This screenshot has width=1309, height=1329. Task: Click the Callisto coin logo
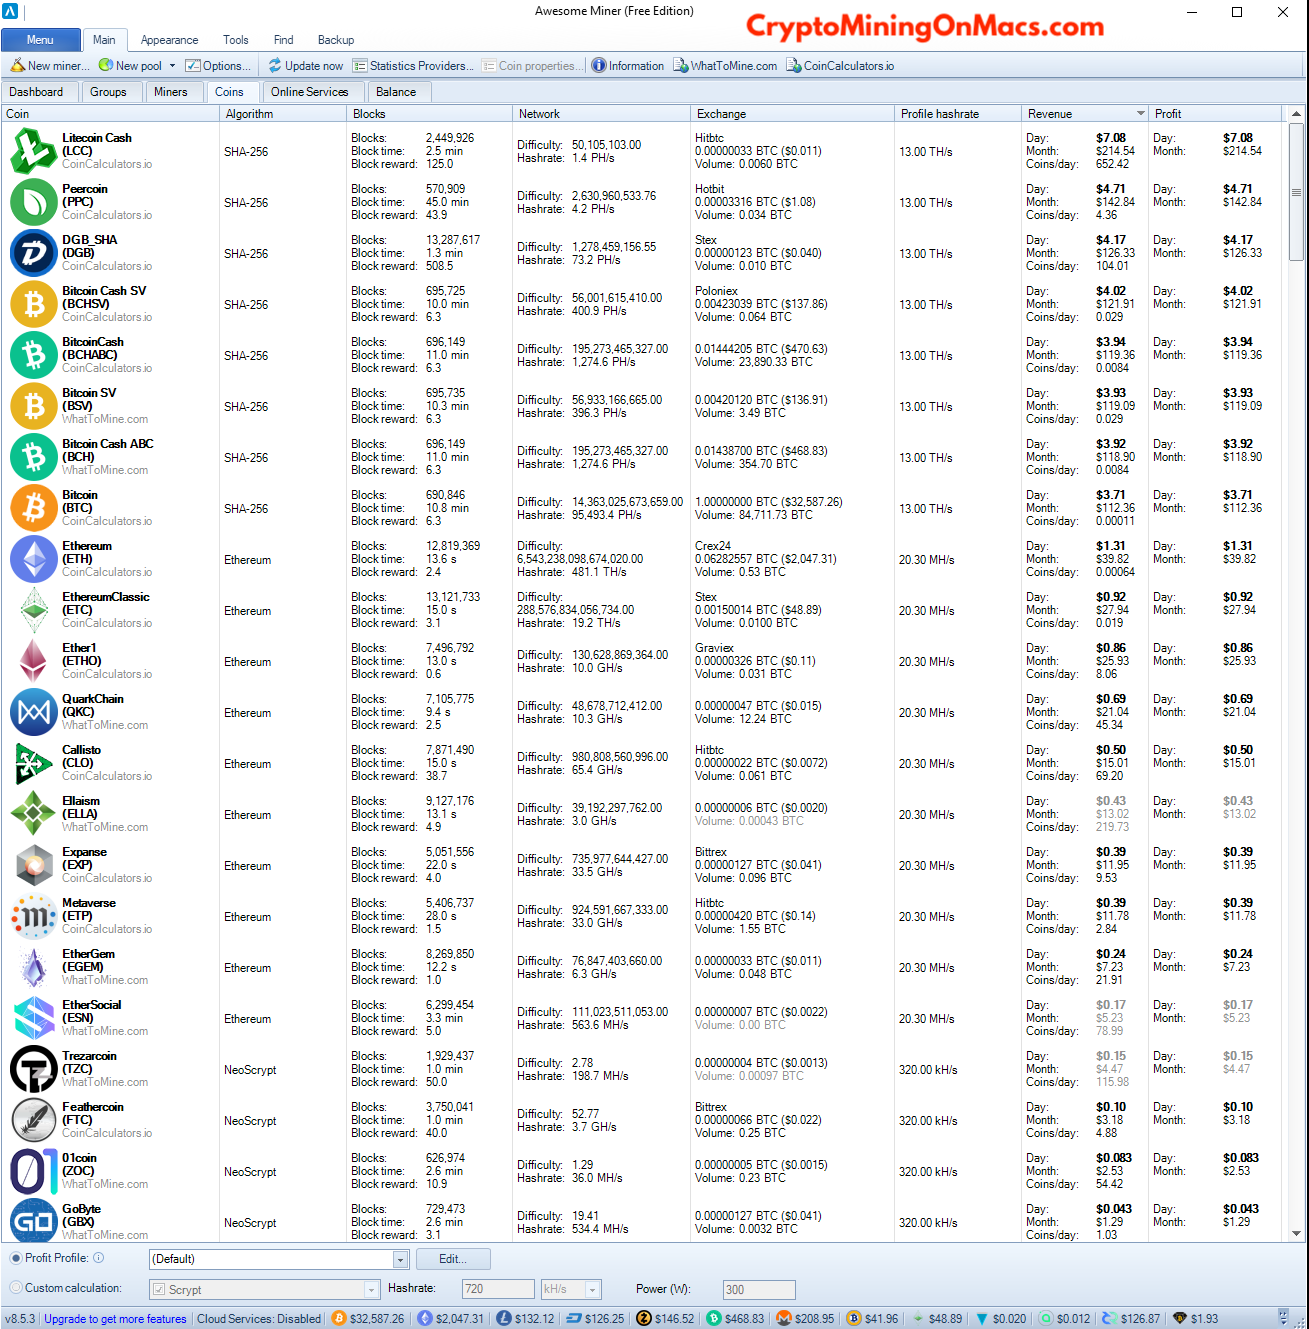tap(34, 763)
